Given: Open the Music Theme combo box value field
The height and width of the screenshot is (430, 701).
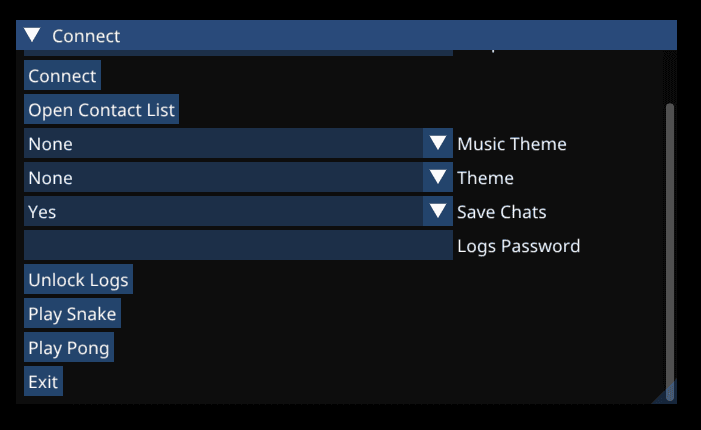Looking at the screenshot, I should pyautogui.click(x=222, y=144).
